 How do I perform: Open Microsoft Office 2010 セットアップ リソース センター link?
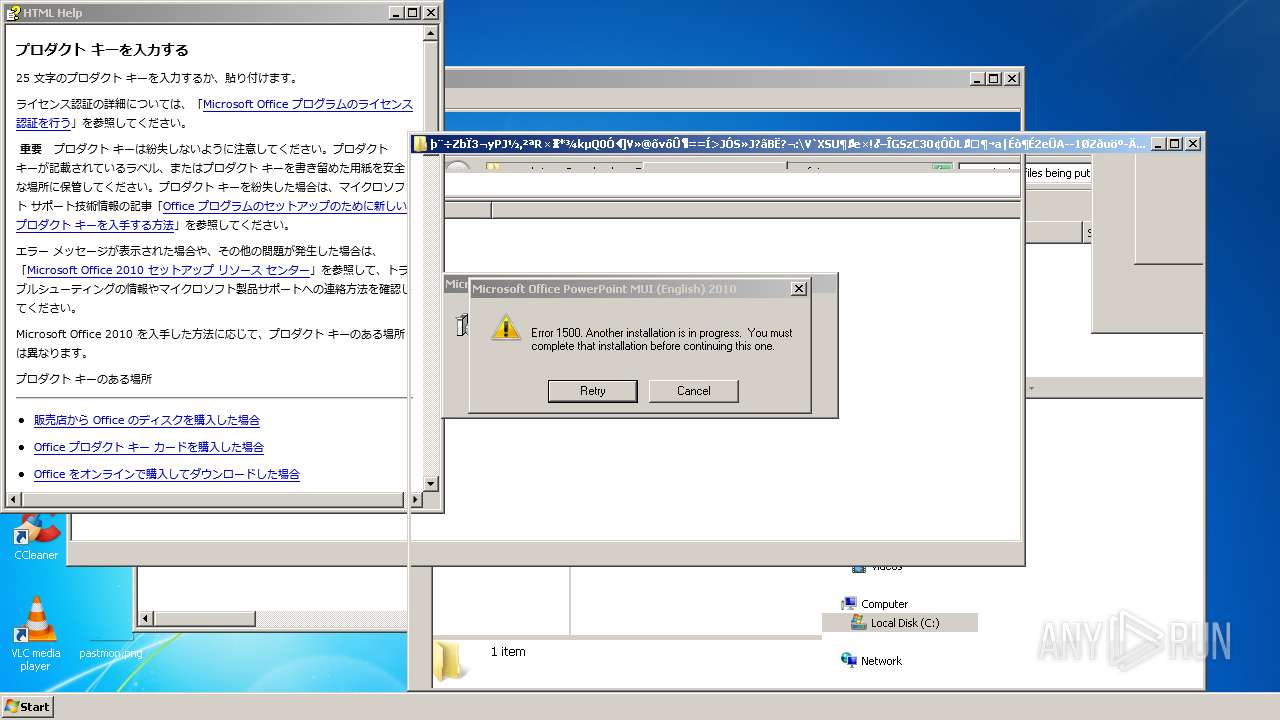click(170, 270)
